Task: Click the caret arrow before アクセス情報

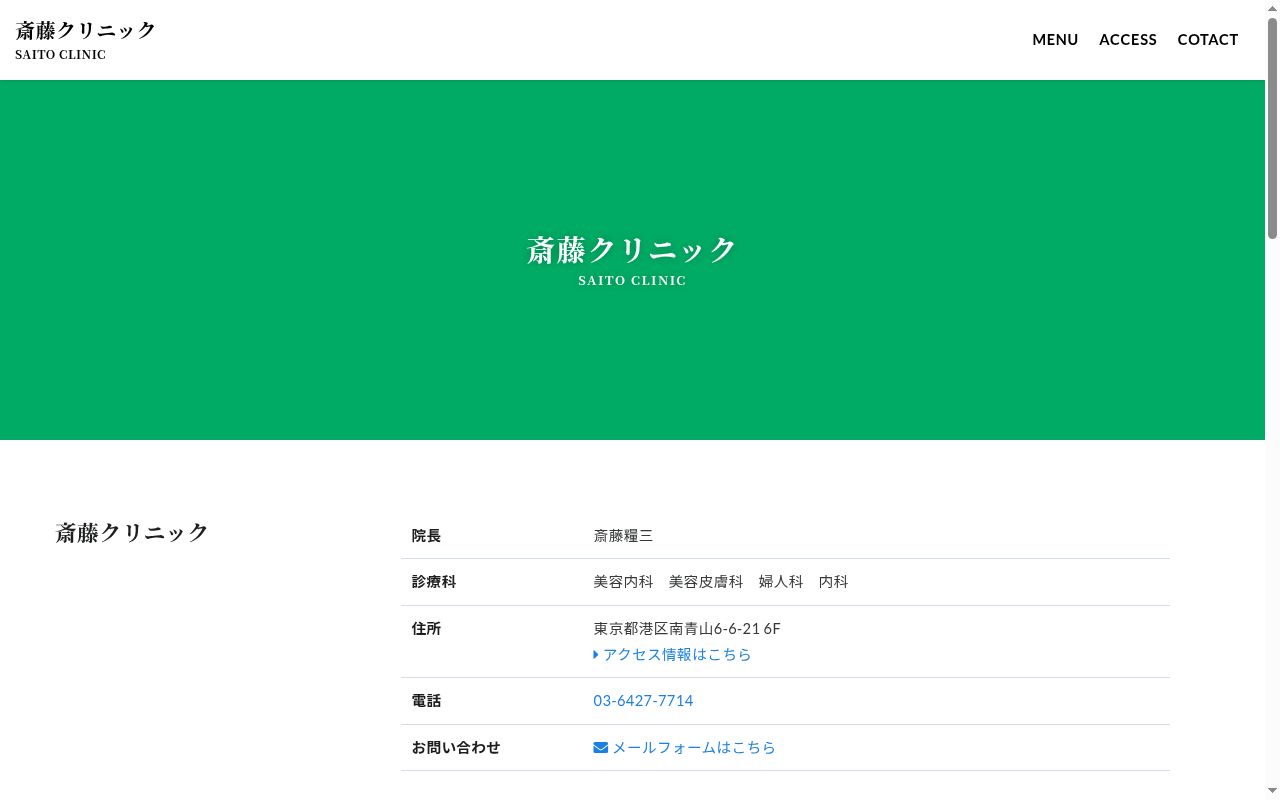Action: tap(596, 655)
